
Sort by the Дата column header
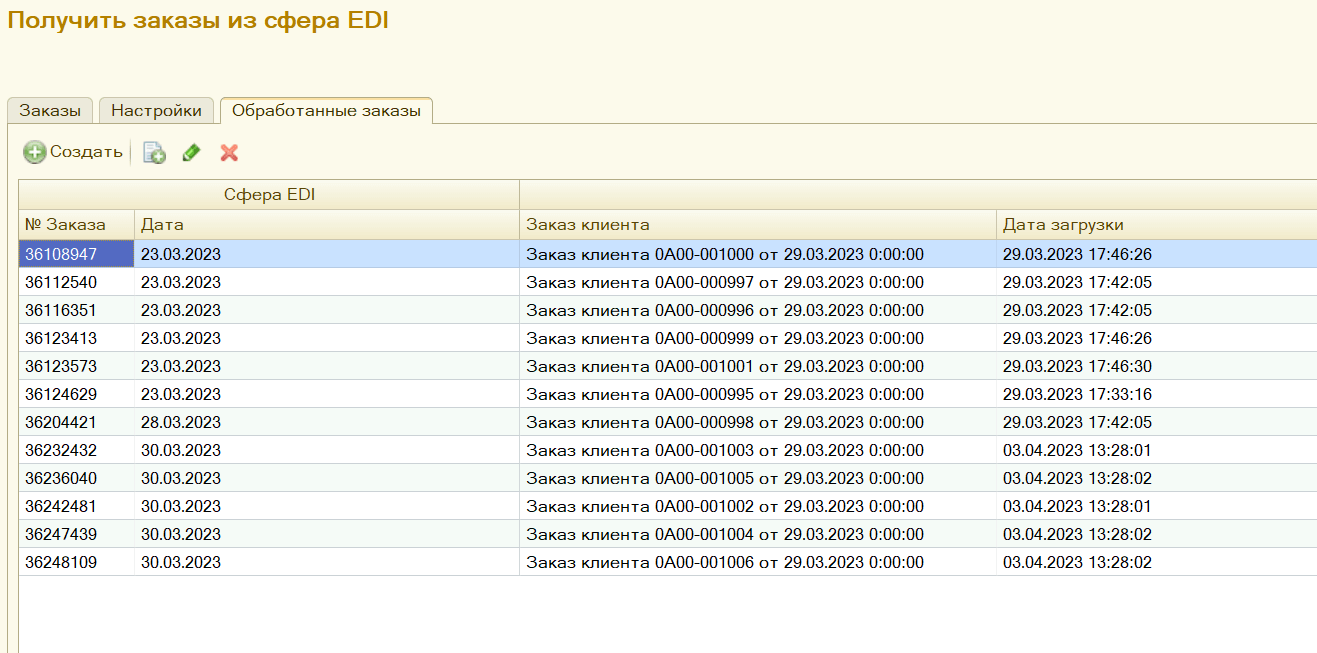(326, 225)
